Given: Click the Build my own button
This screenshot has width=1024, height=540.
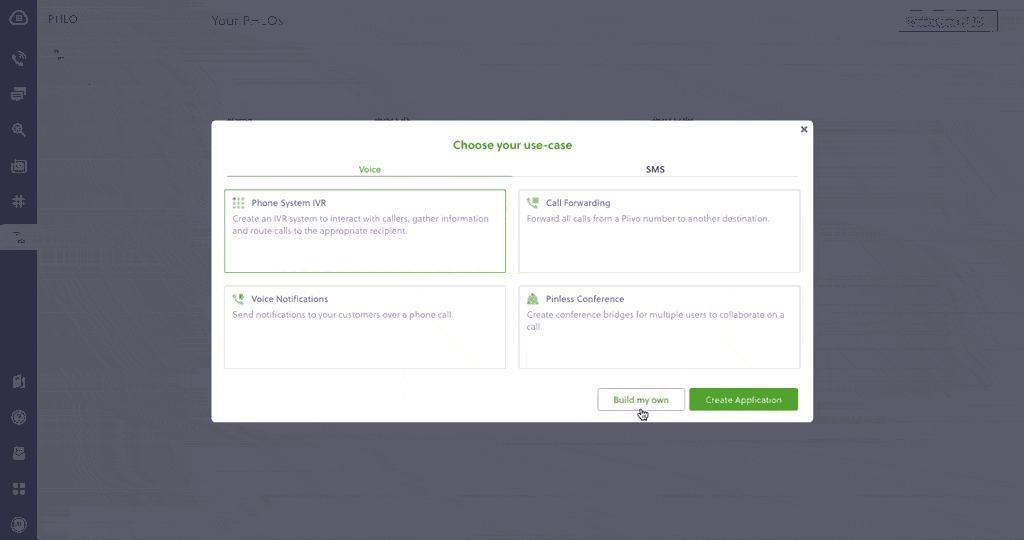Looking at the screenshot, I should 641,399.
